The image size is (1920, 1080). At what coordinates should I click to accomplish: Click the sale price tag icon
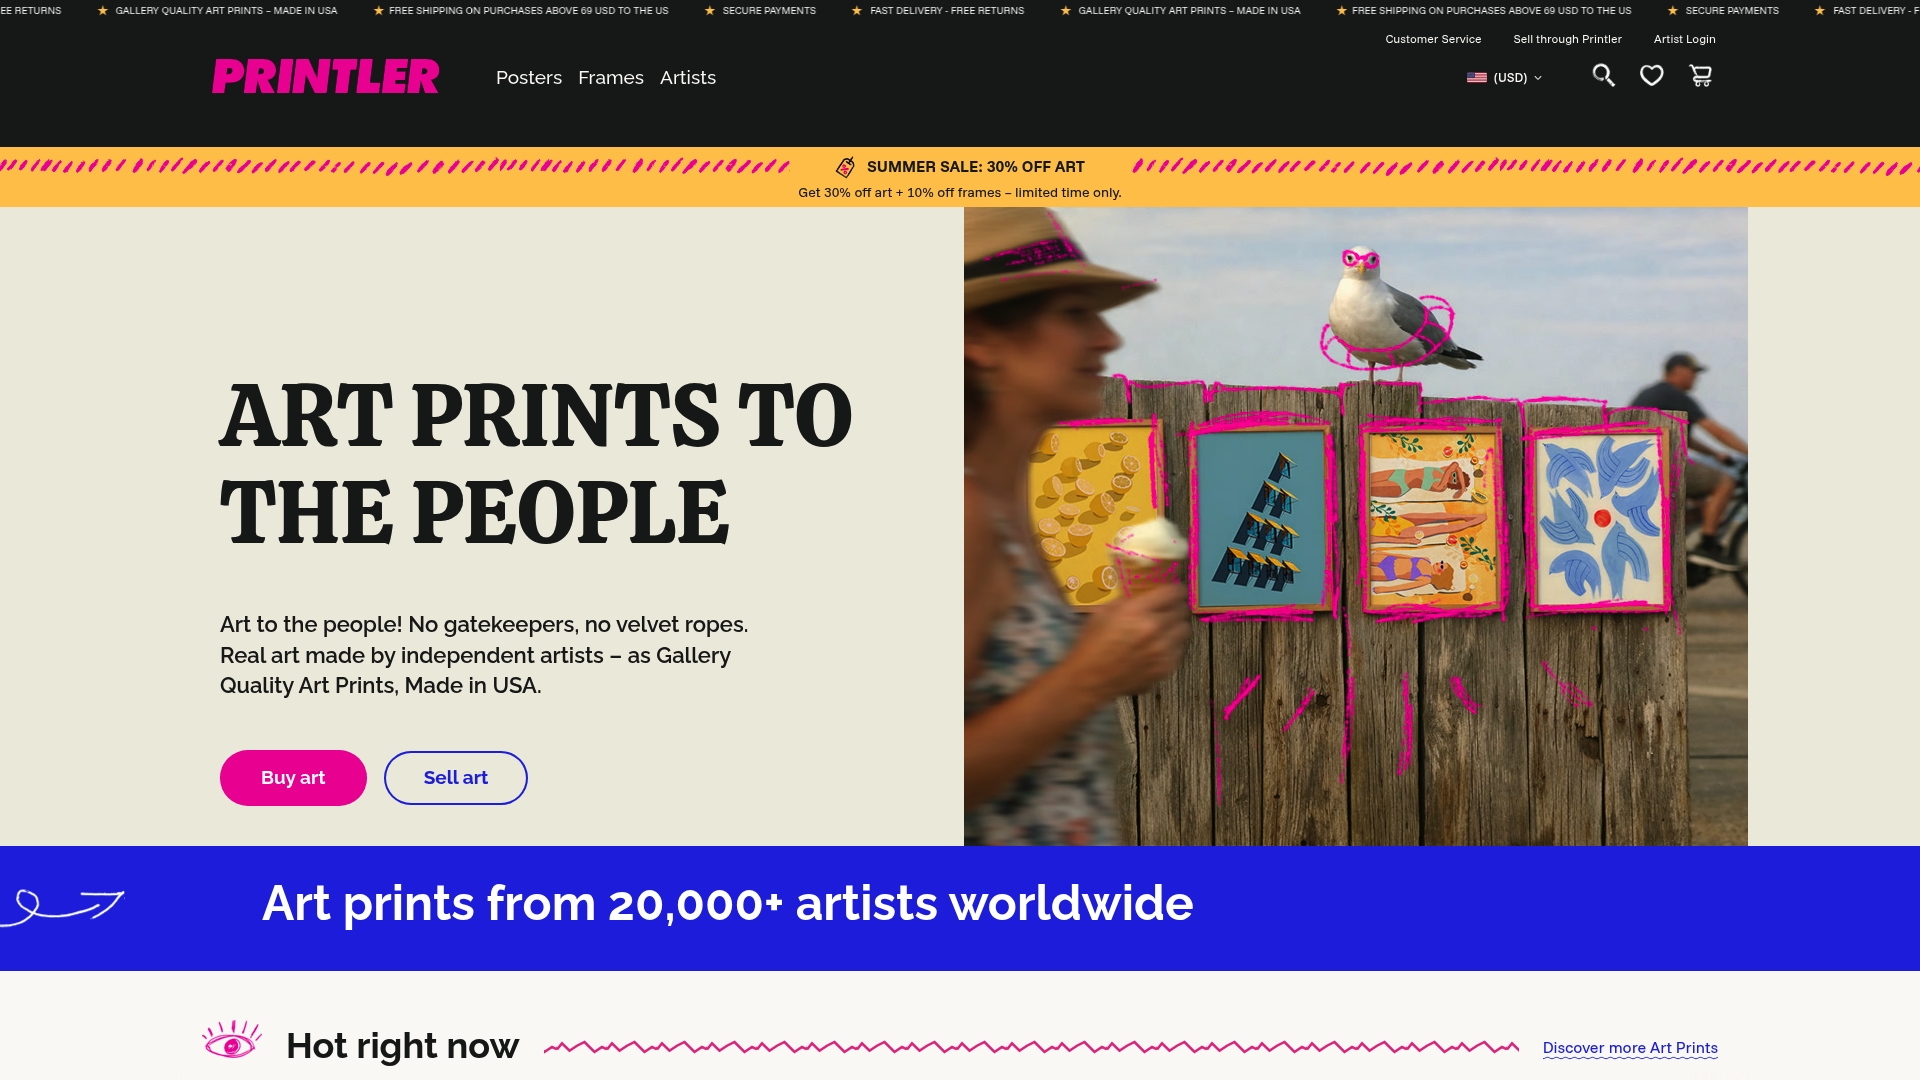(846, 167)
